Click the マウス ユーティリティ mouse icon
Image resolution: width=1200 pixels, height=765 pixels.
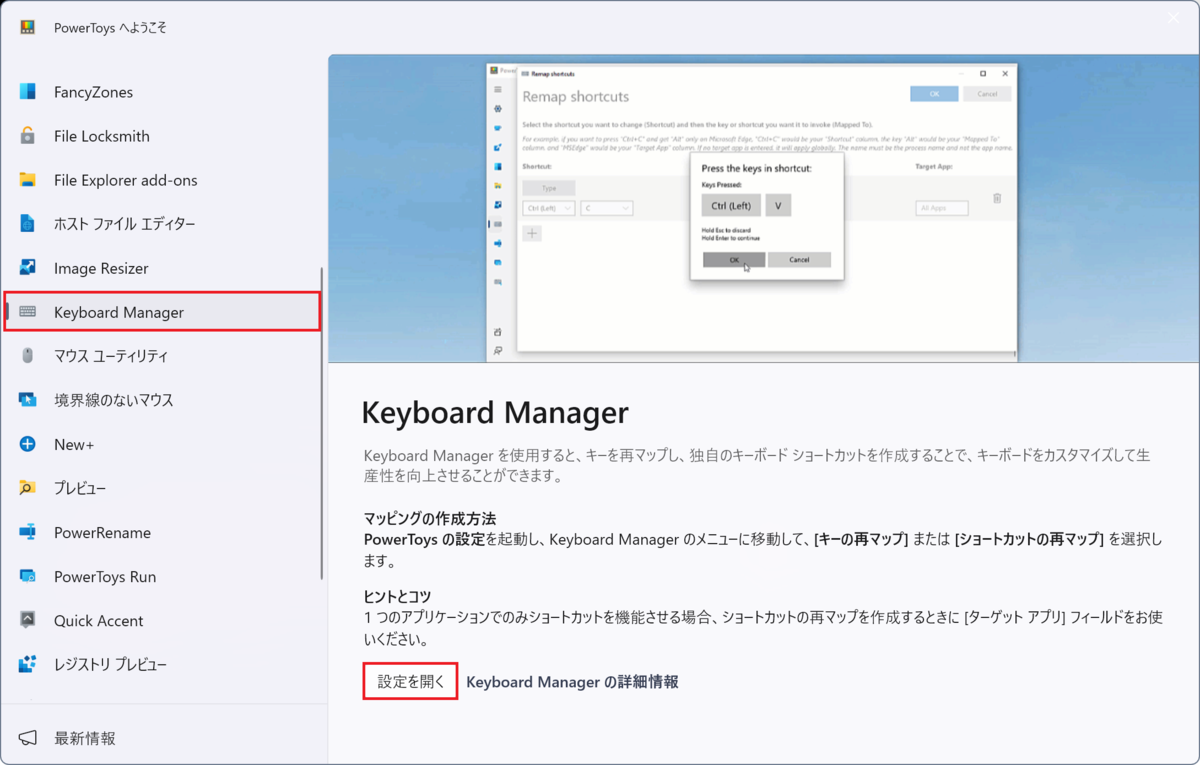(28, 356)
